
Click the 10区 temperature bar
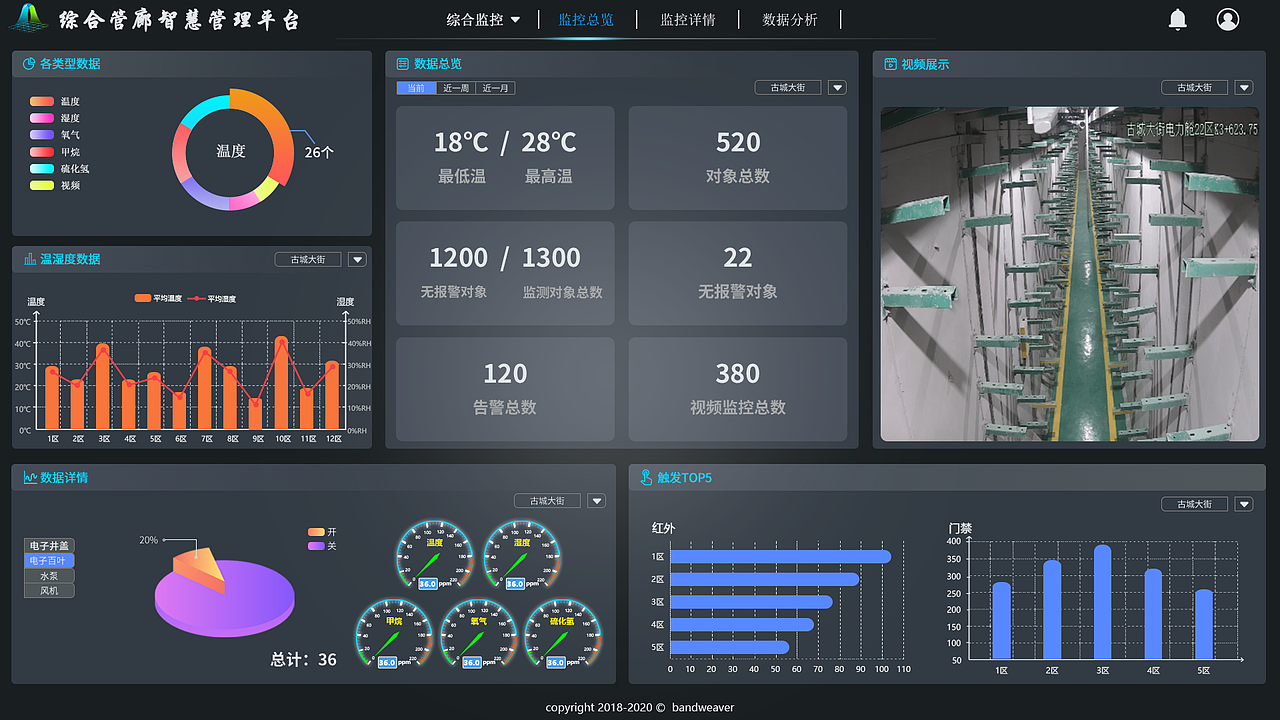tap(282, 384)
